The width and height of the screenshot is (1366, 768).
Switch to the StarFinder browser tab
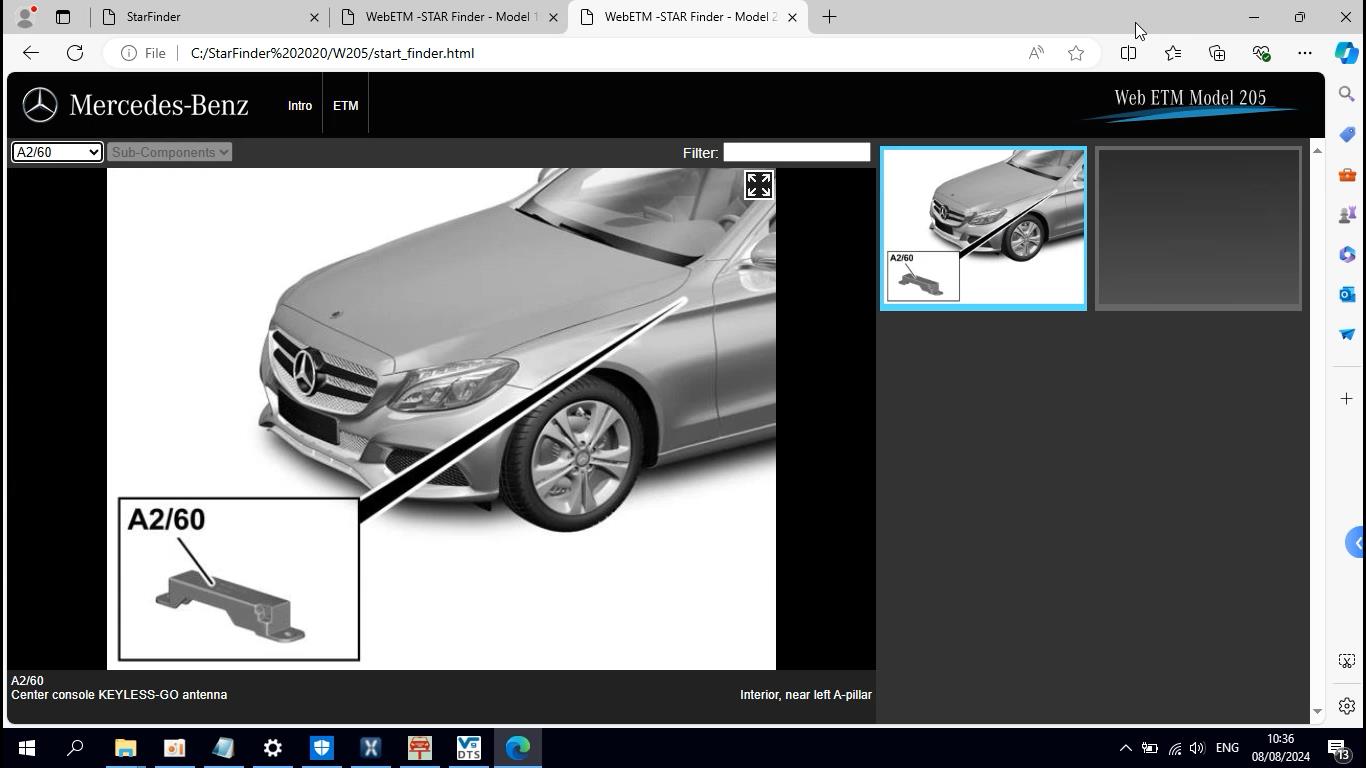point(210,17)
